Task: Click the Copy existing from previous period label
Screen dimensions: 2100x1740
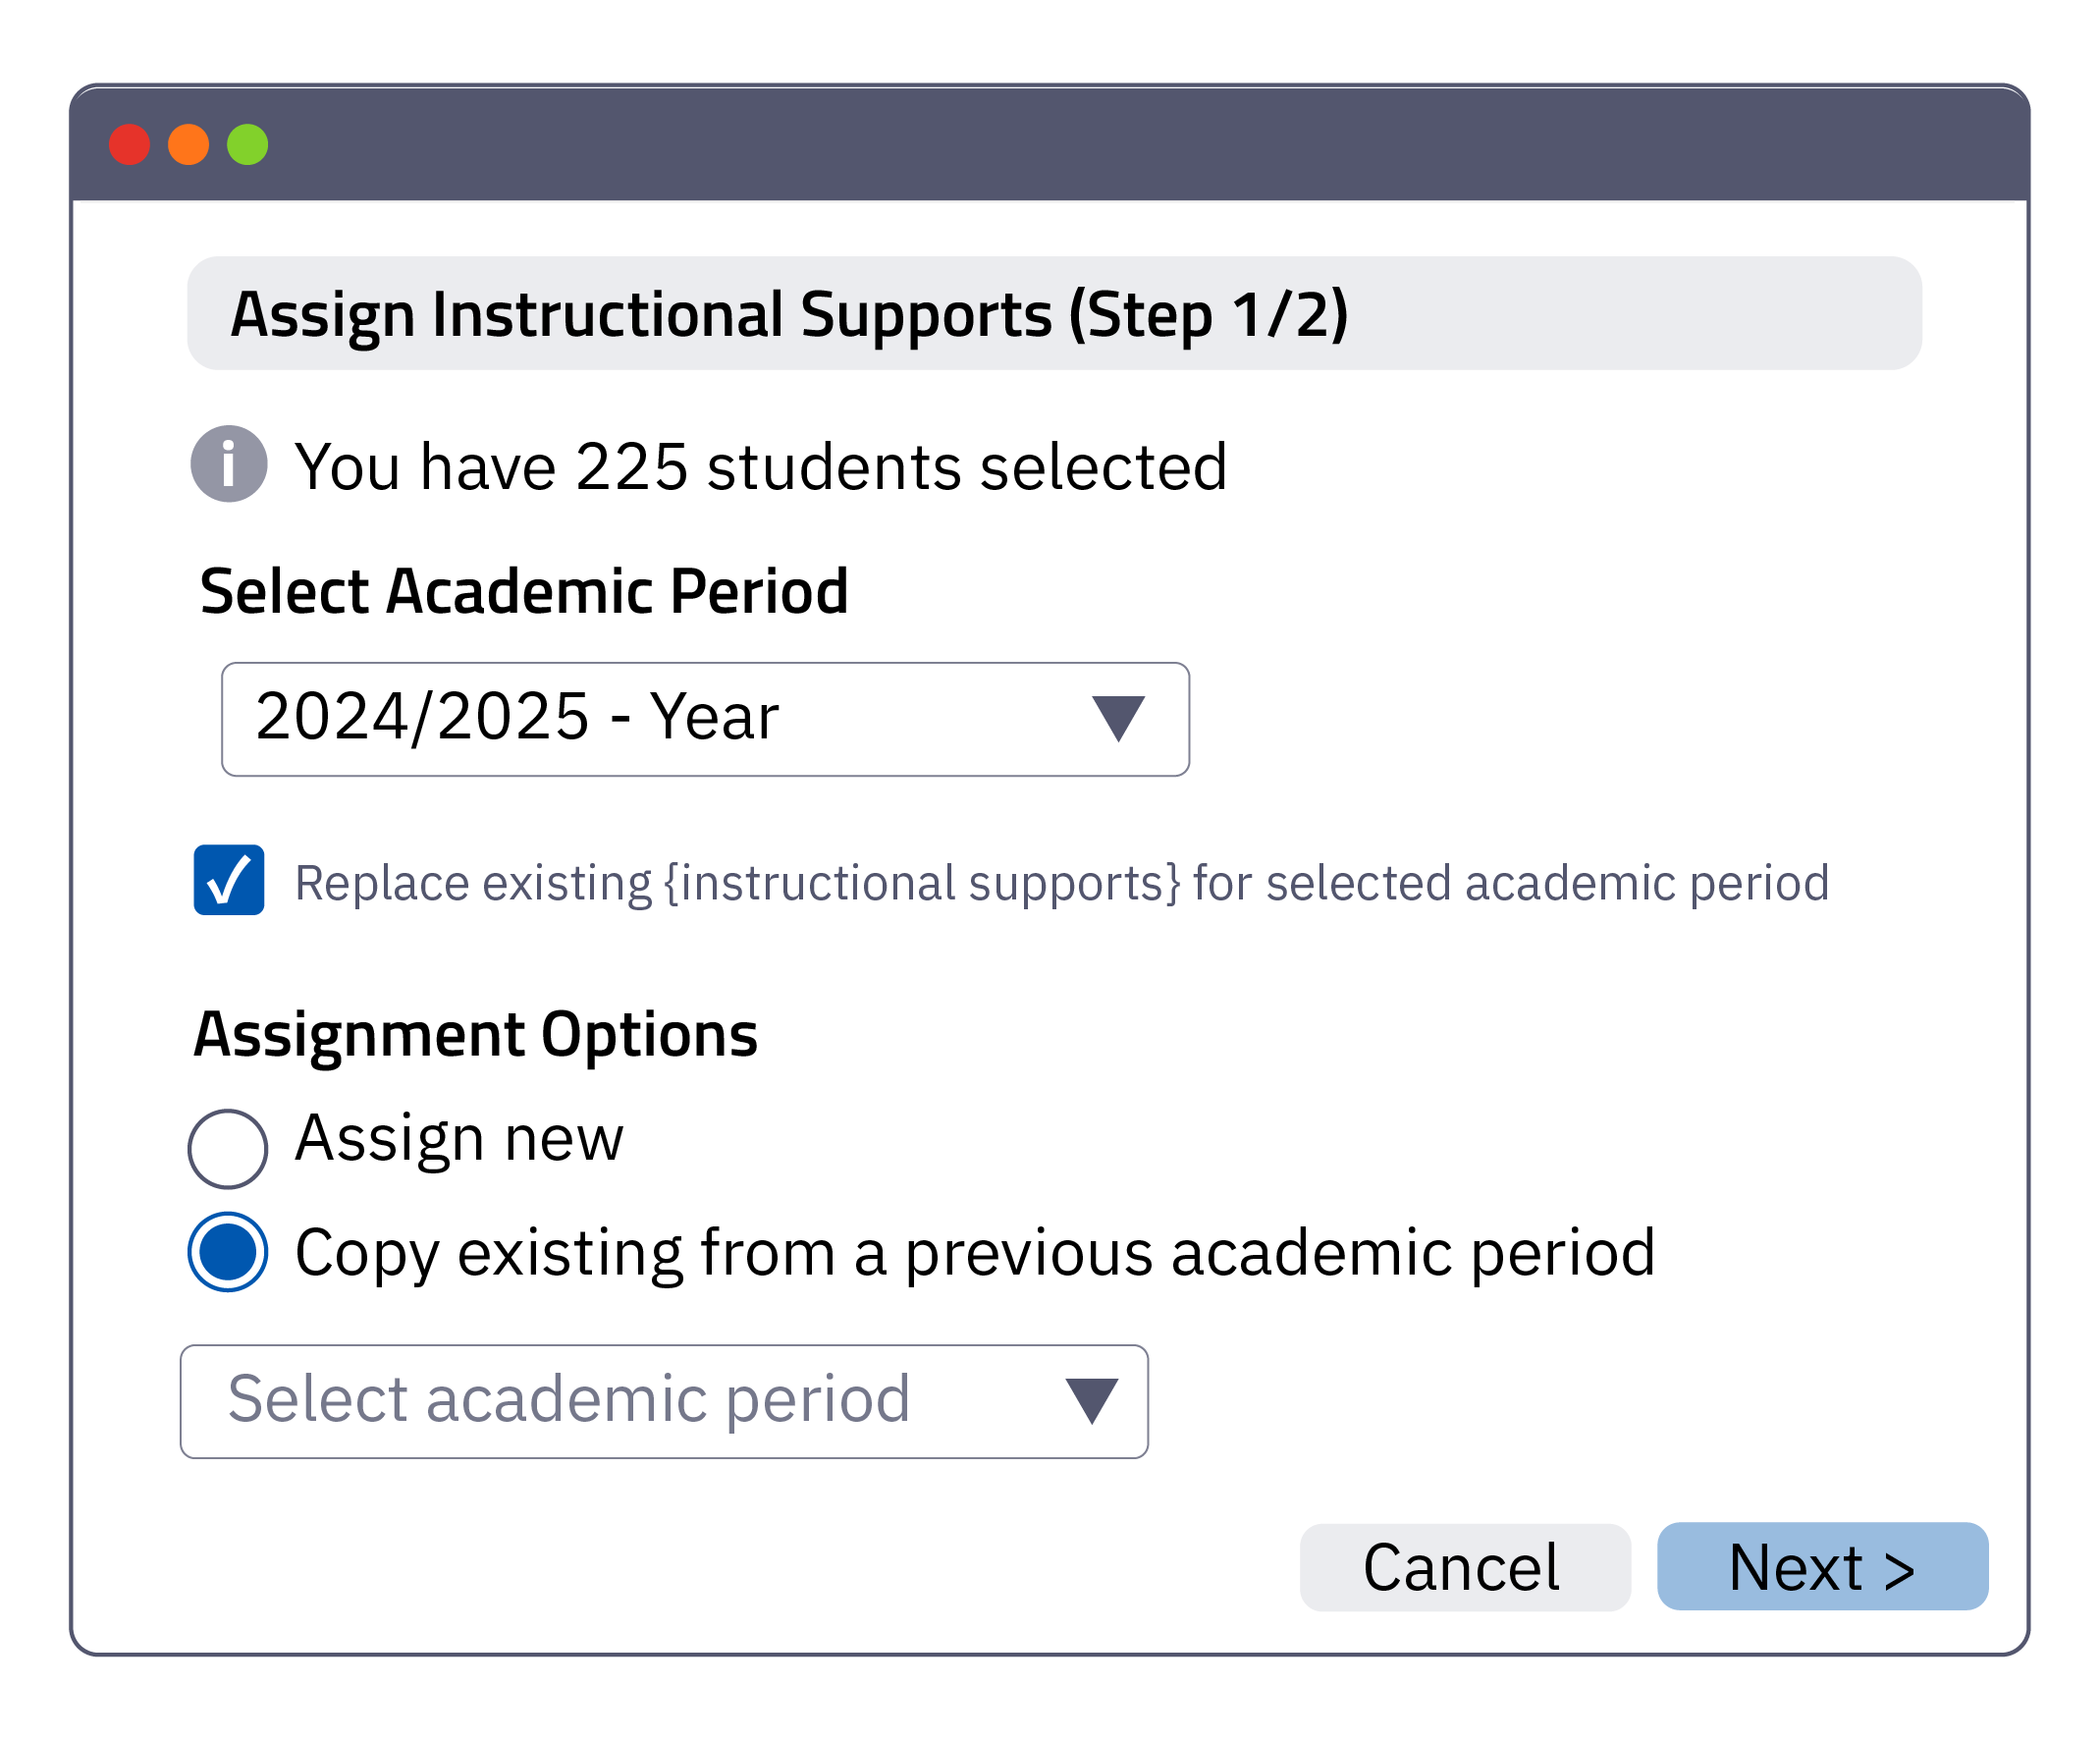Action: point(975,1253)
